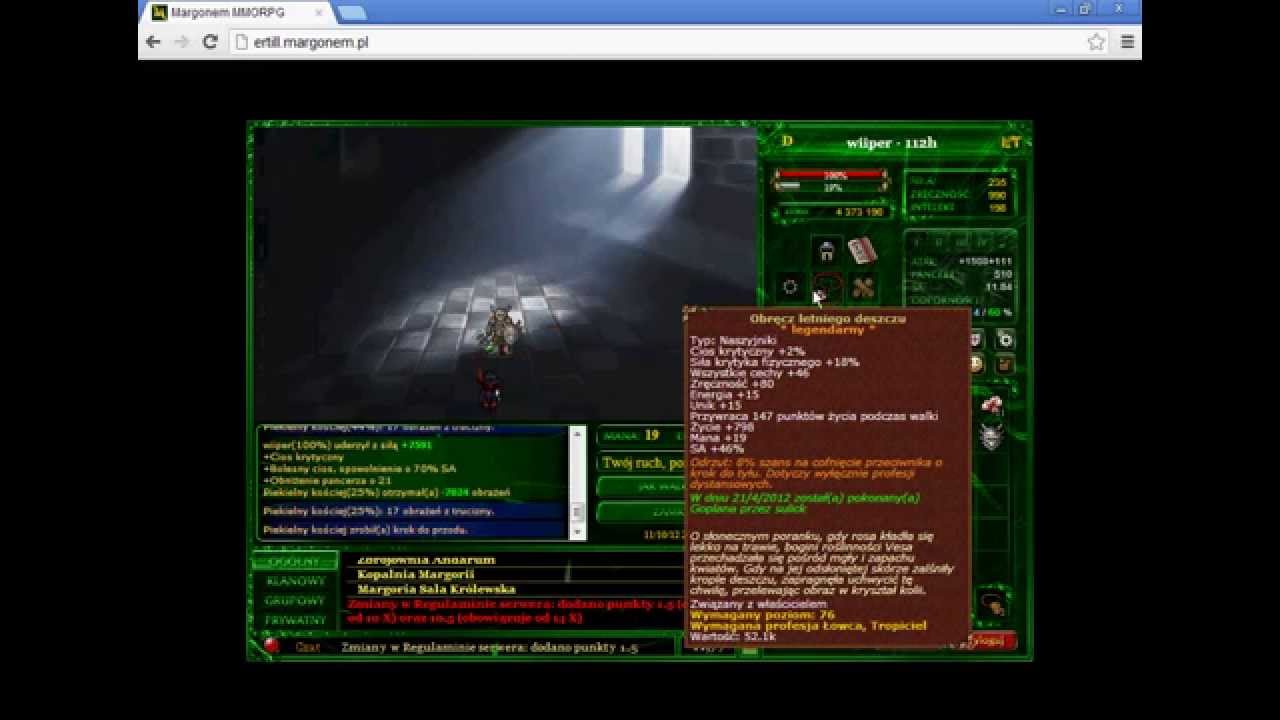Click the red scroll item icon
The width and height of the screenshot is (1280, 720).
pyautogui.click(x=862, y=250)
